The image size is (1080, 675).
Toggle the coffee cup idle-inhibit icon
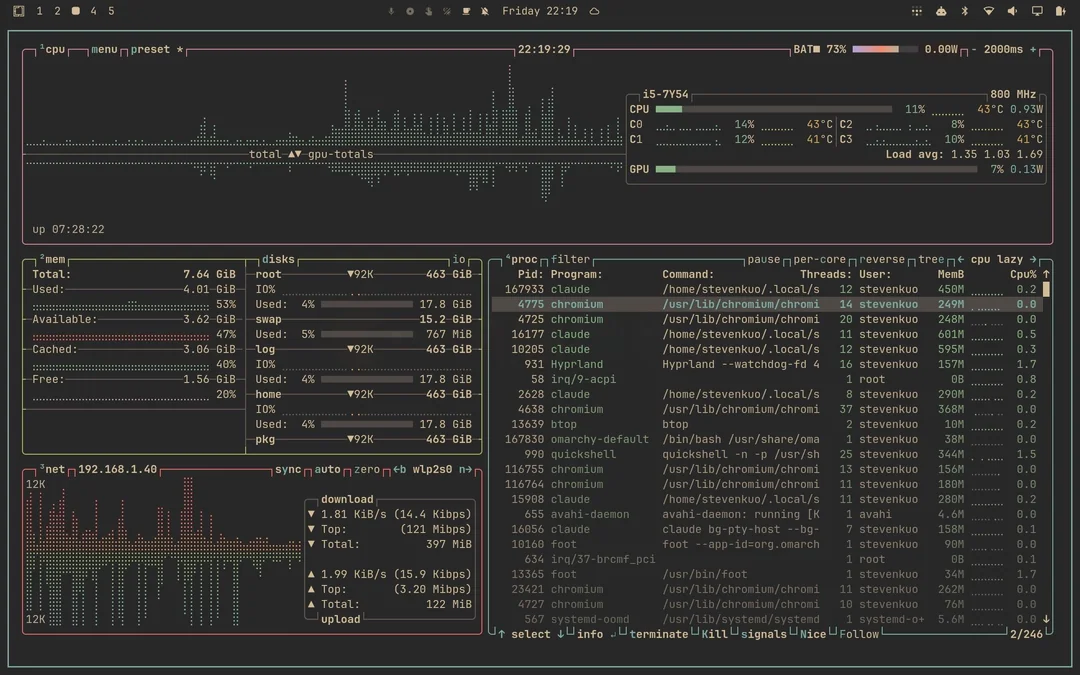[x=466, y=11]
